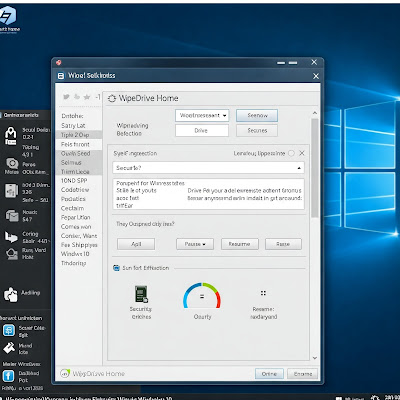The height and width of the screenshot is (400, 400).
Task: Click the thumbs-up icon in the toolbar
Action: (x=77, y=97)
